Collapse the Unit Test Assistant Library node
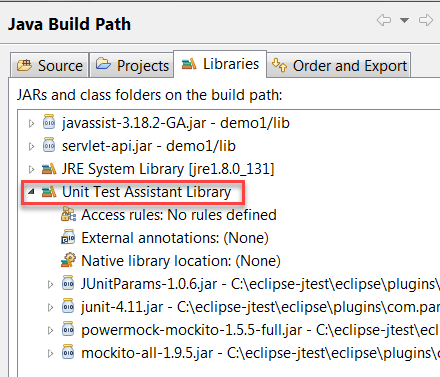Screen dimensions: 440x377 pos(31,192)
